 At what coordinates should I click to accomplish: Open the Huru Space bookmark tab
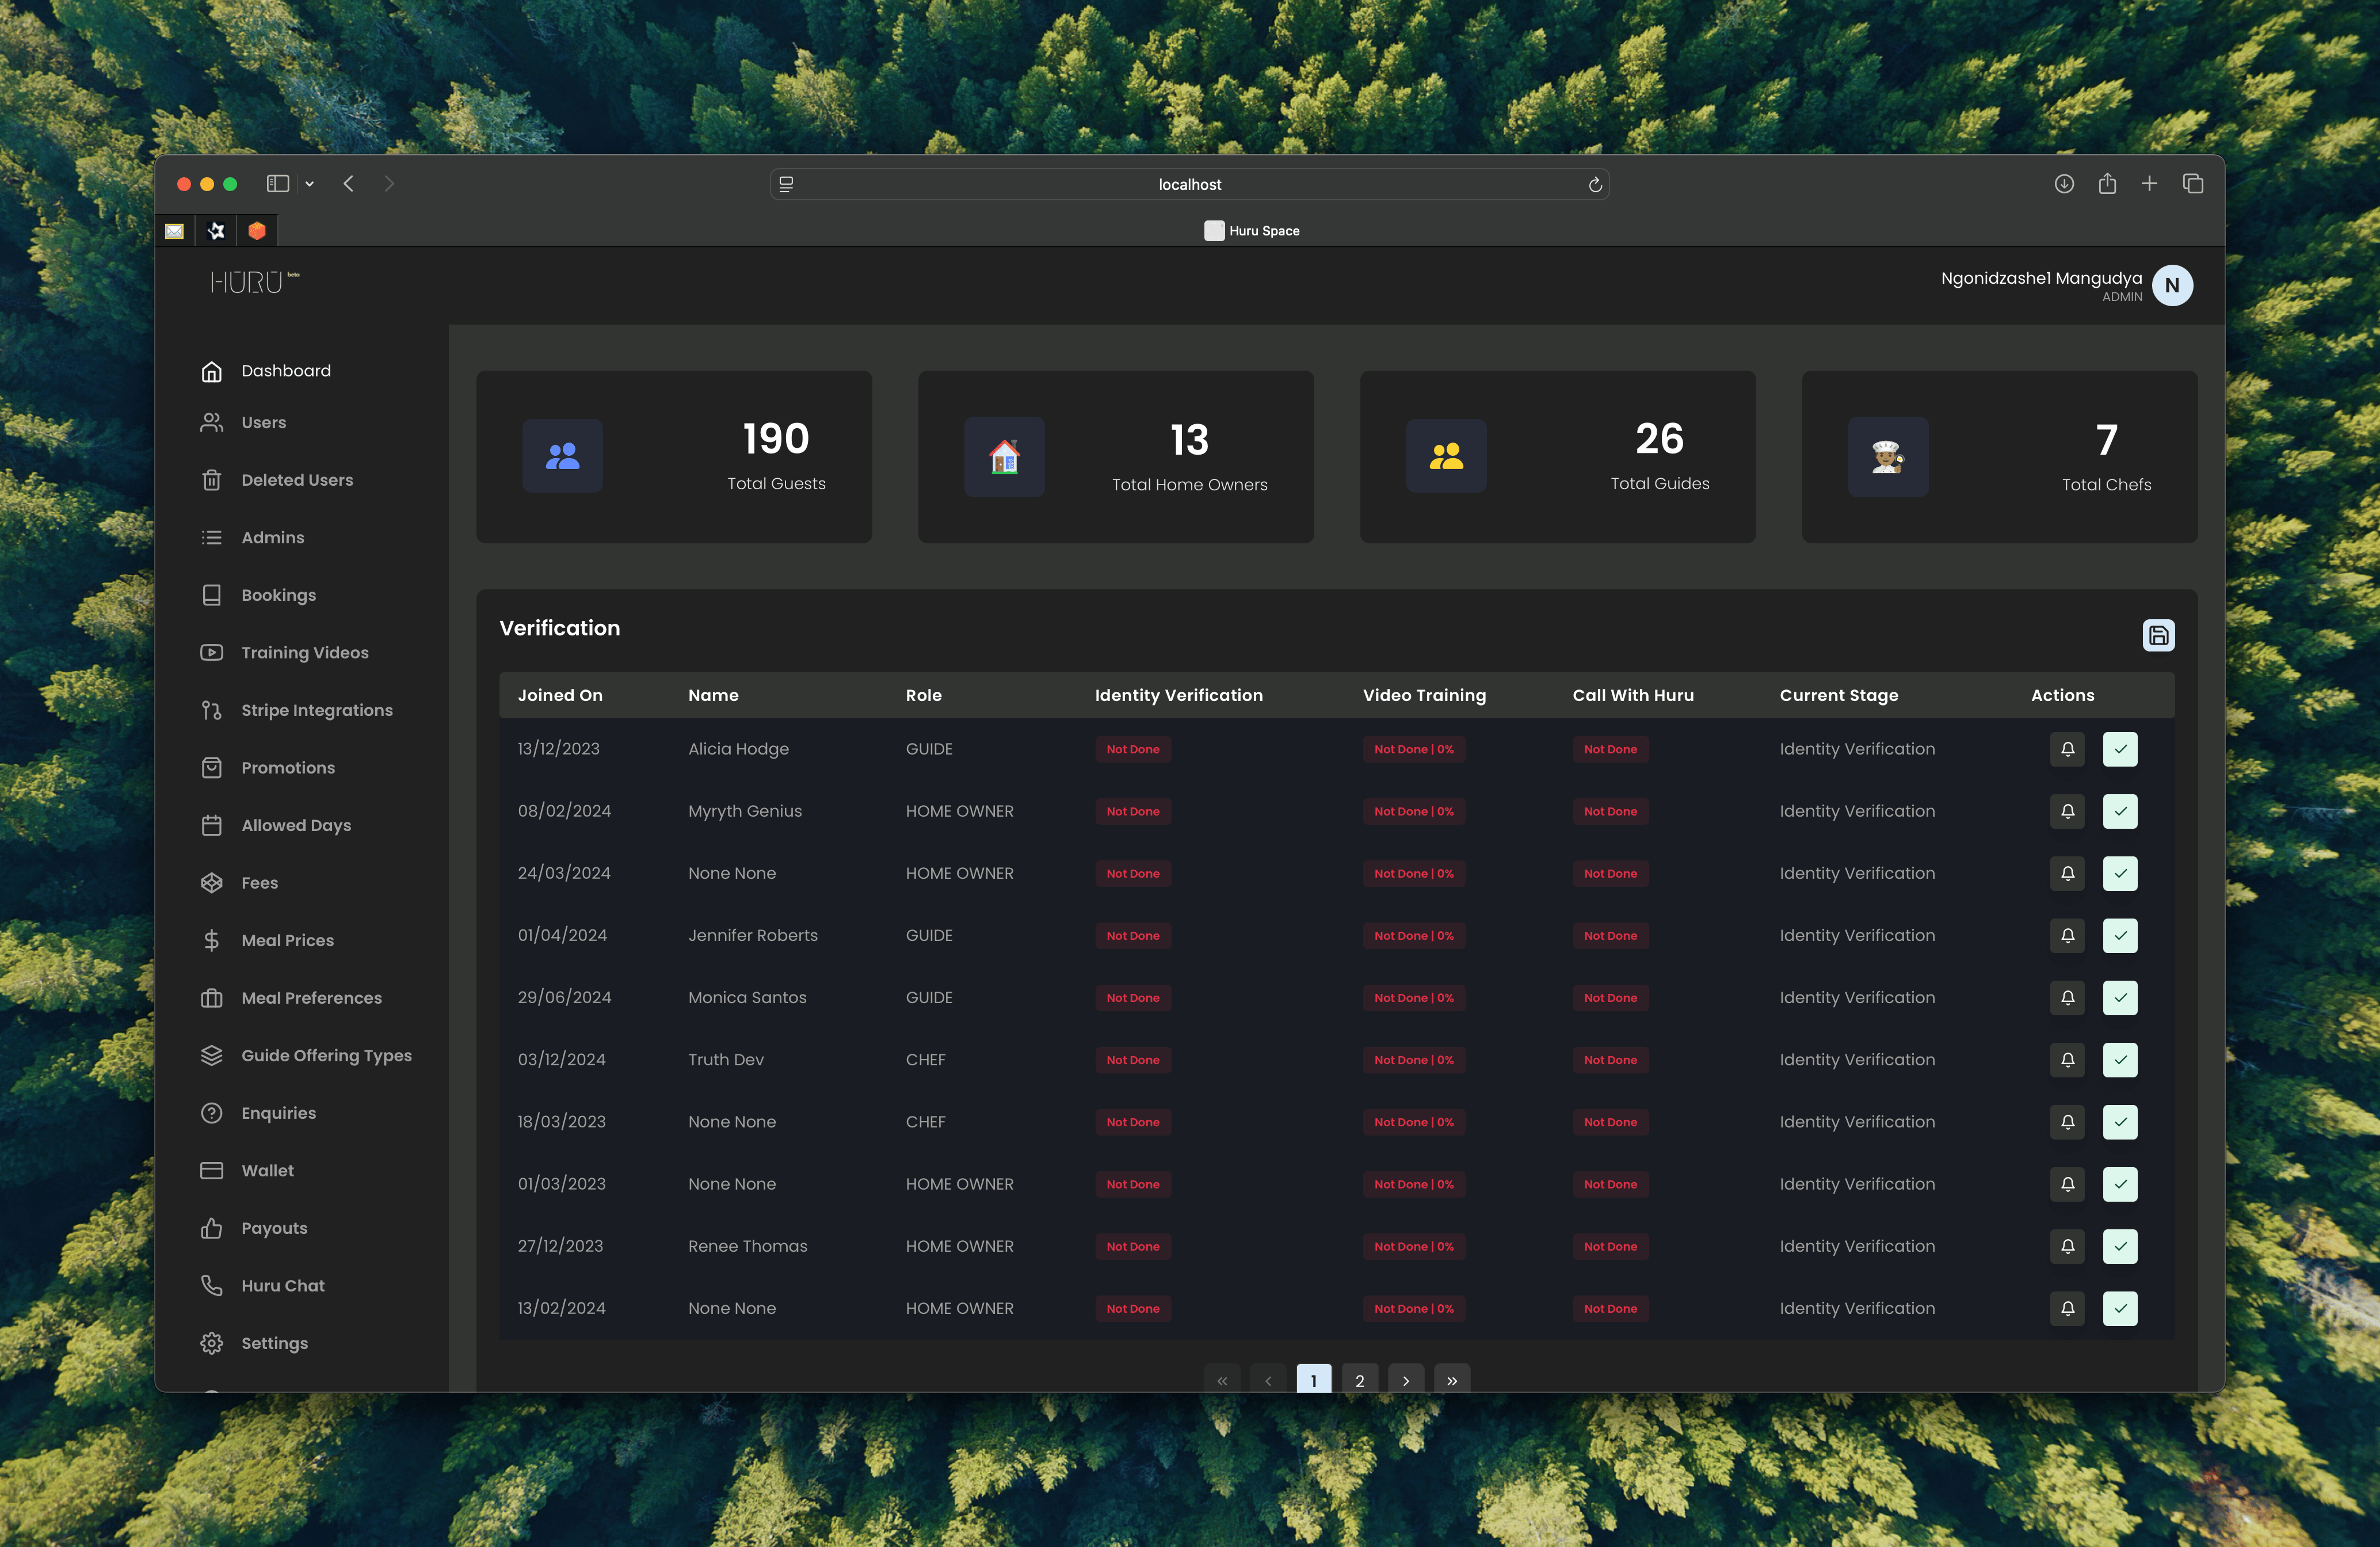pyautogui.click(x=1252, y=230)
